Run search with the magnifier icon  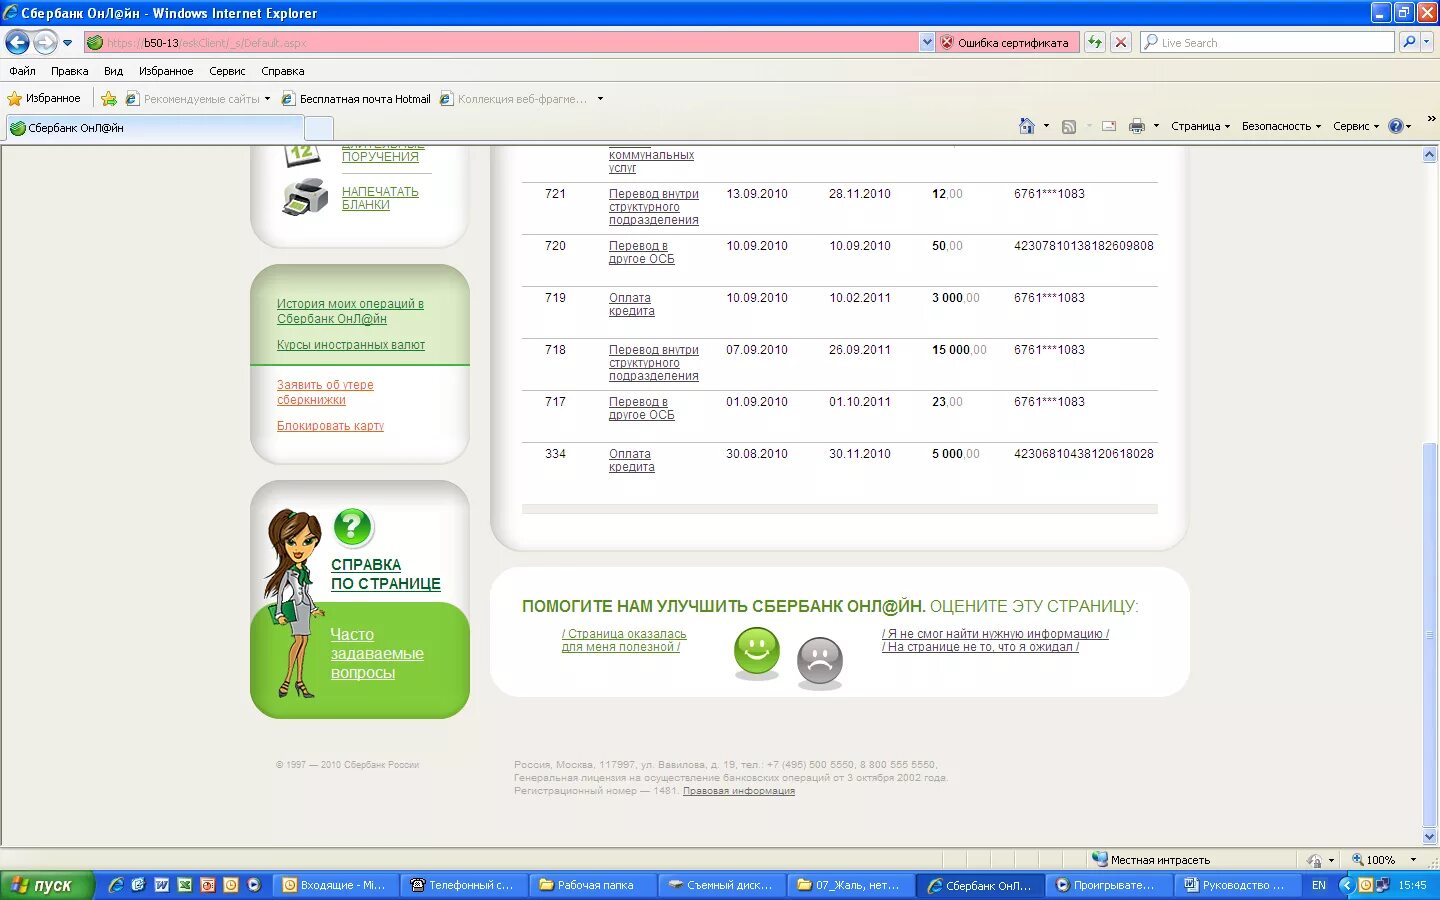(1409, 43)
